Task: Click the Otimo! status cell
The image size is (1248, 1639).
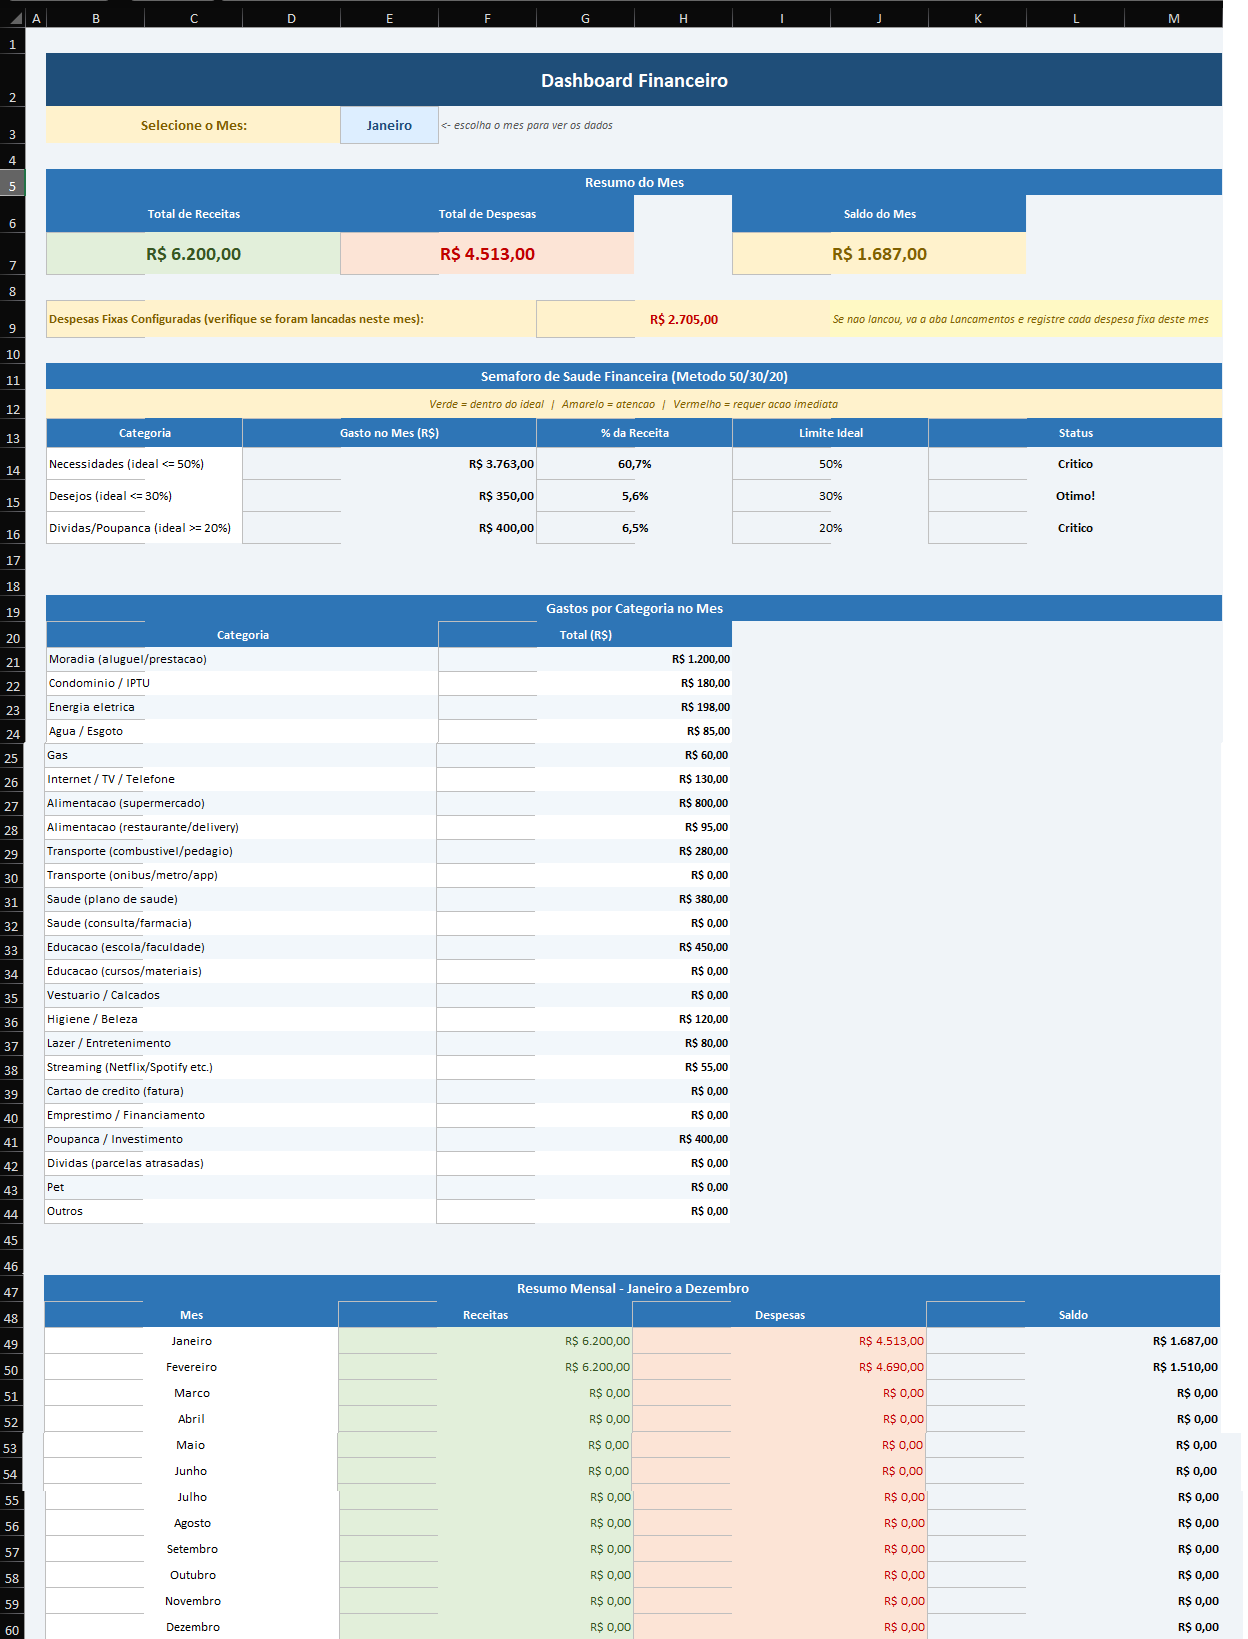Action: click(x=1075, y=496)
